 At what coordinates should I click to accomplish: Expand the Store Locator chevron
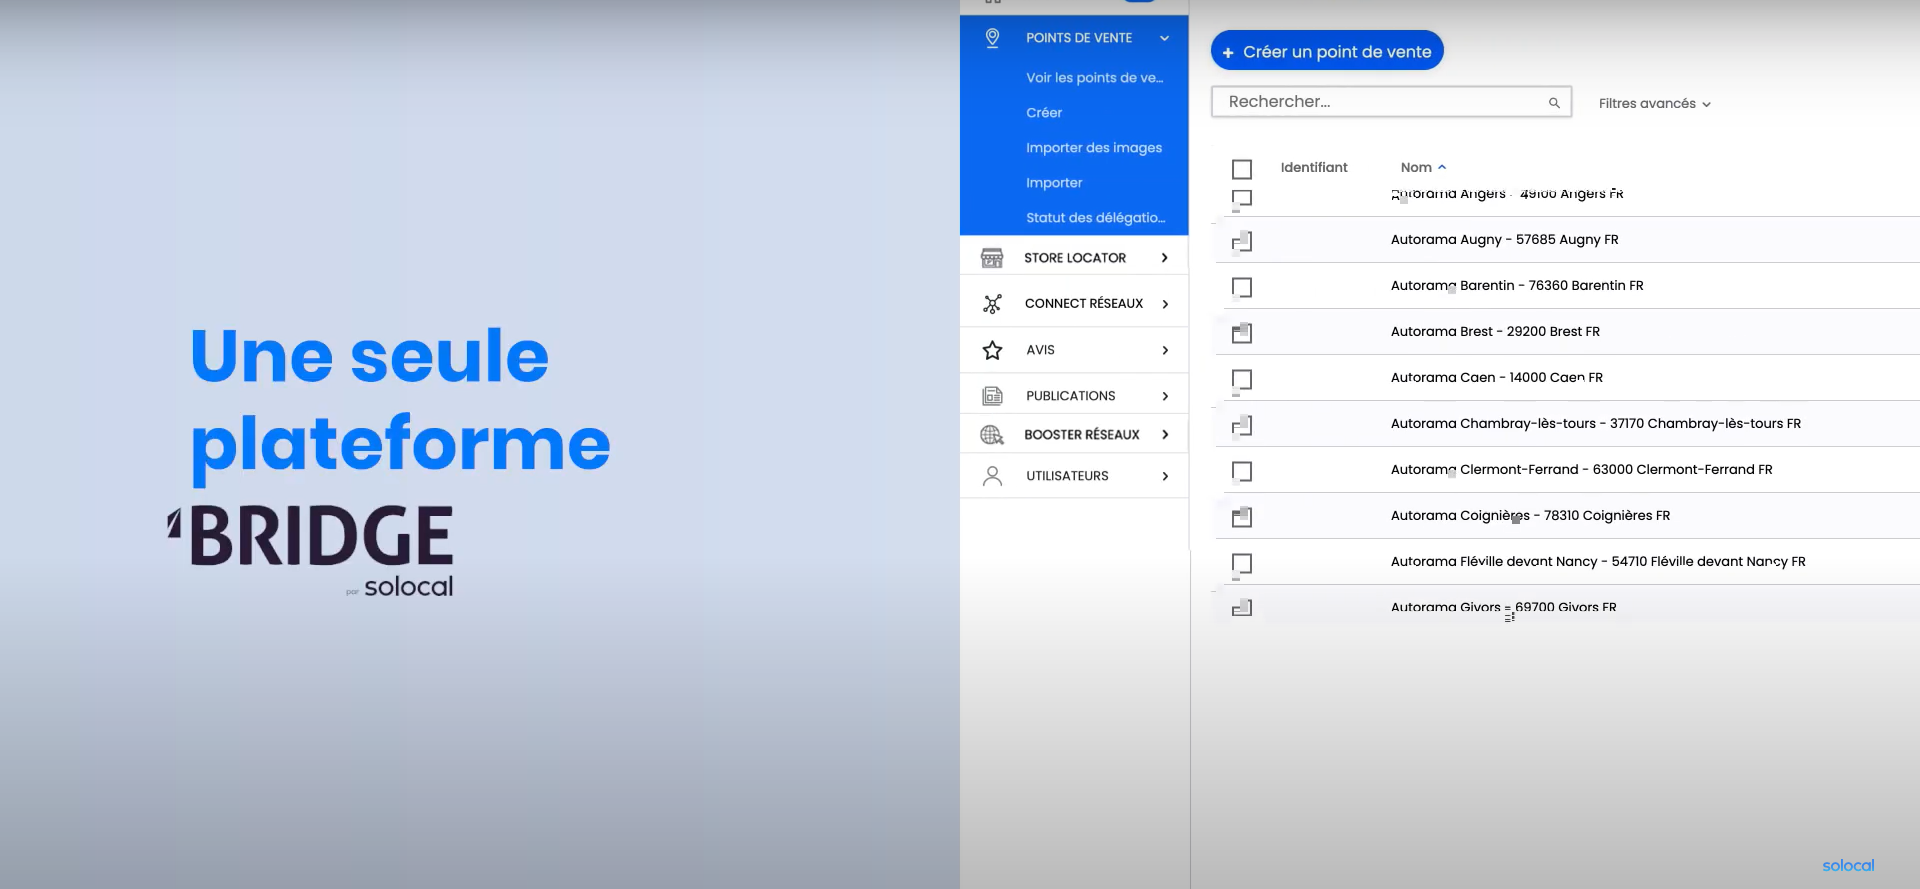[x=1165, y=258]
